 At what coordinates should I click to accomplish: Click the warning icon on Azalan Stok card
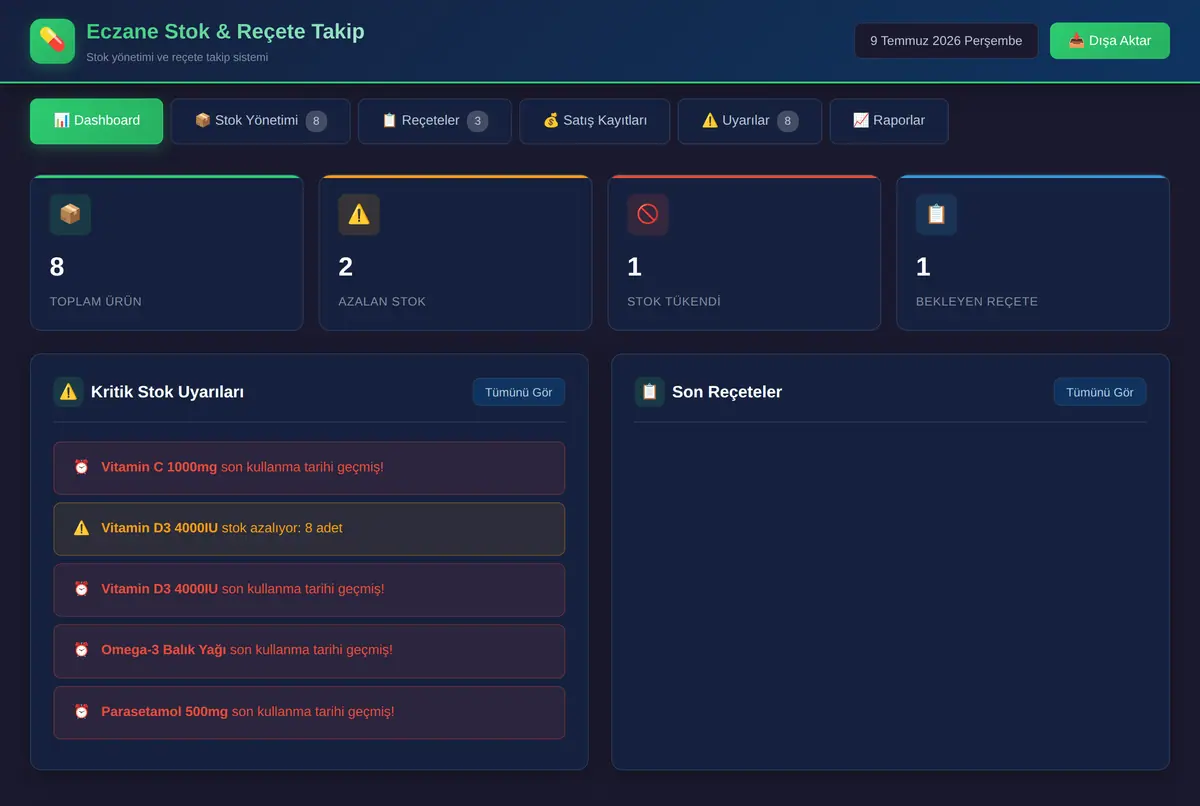pos(359,214)
